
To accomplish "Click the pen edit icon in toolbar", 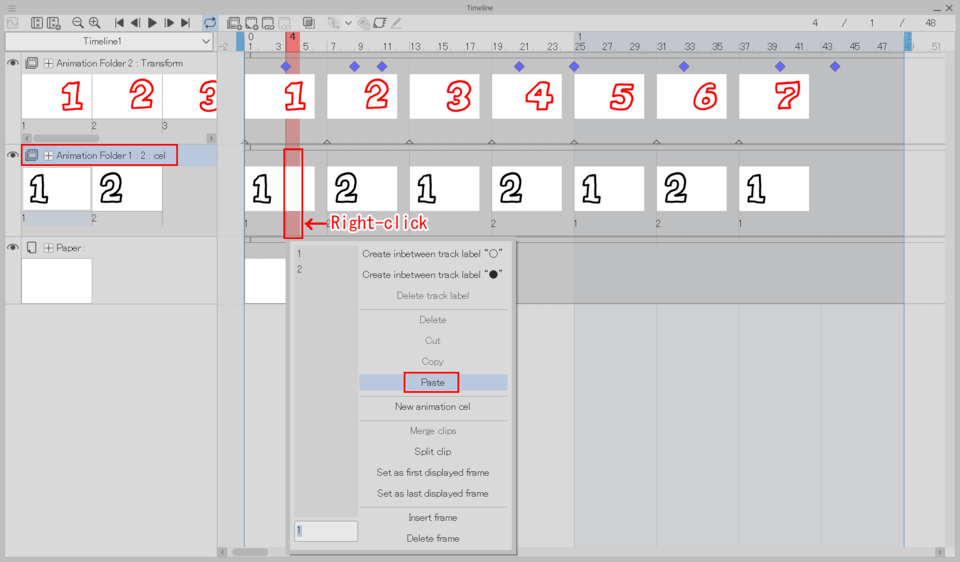I will 397,23.
